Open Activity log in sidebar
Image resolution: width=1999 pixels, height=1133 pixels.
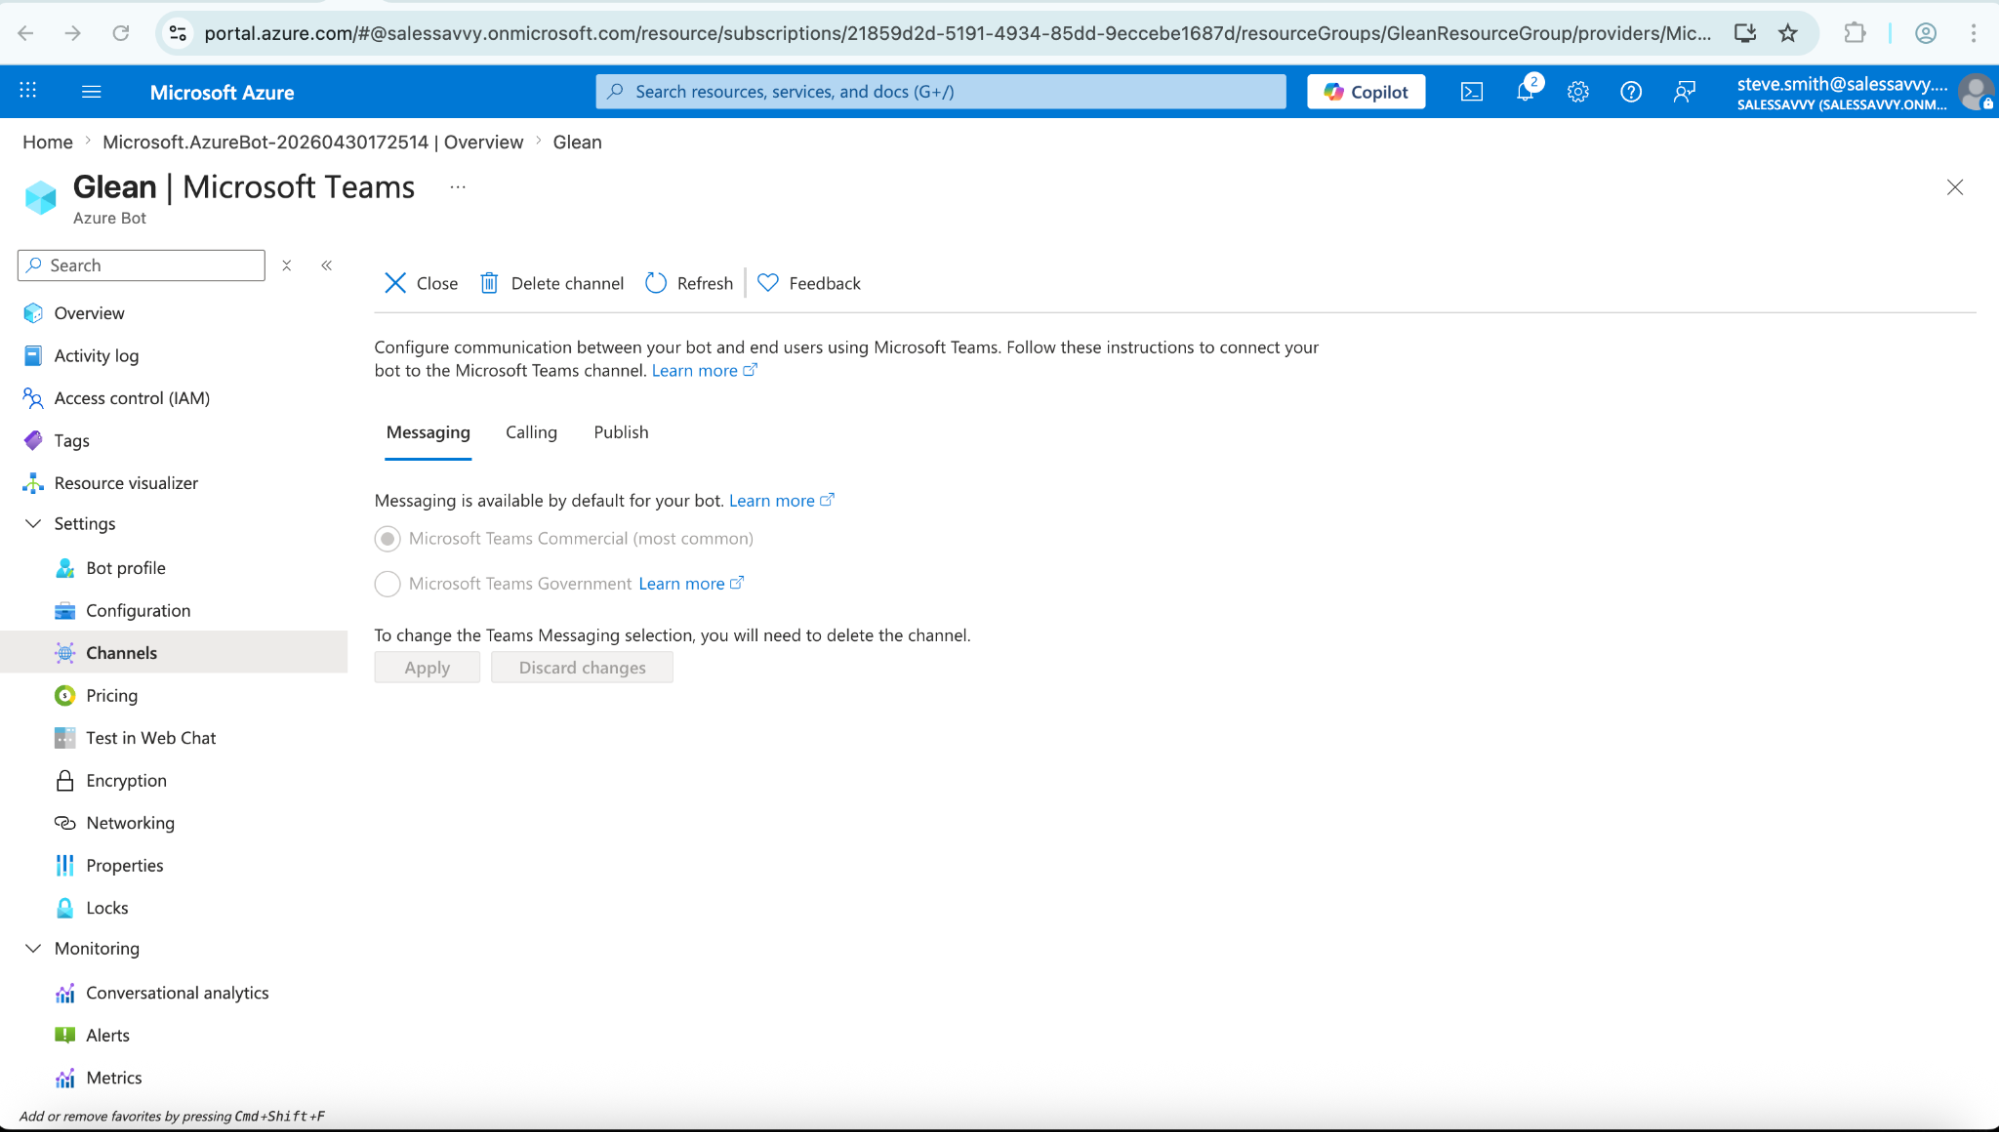coord(96,355)
